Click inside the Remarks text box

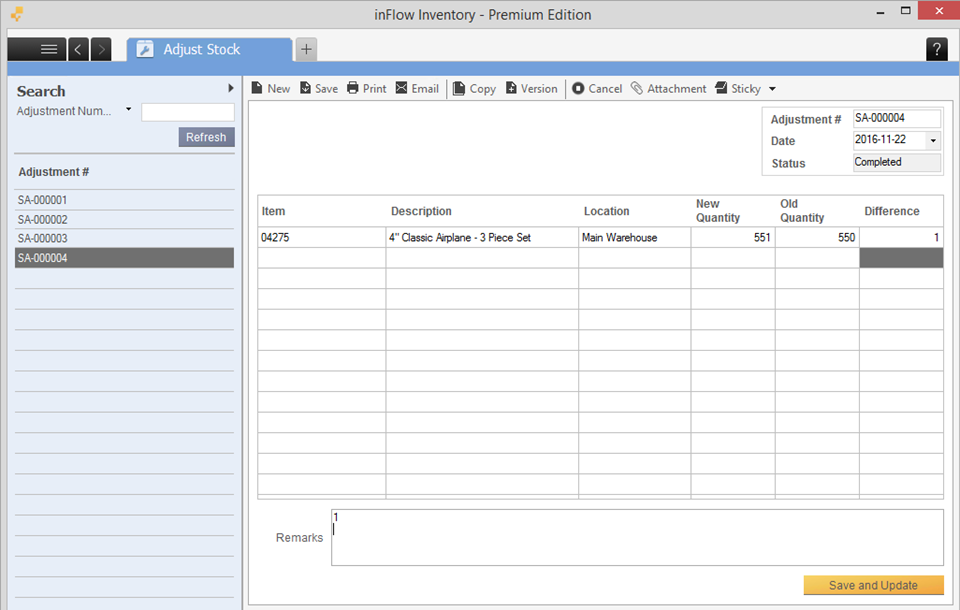coord(637,537)
